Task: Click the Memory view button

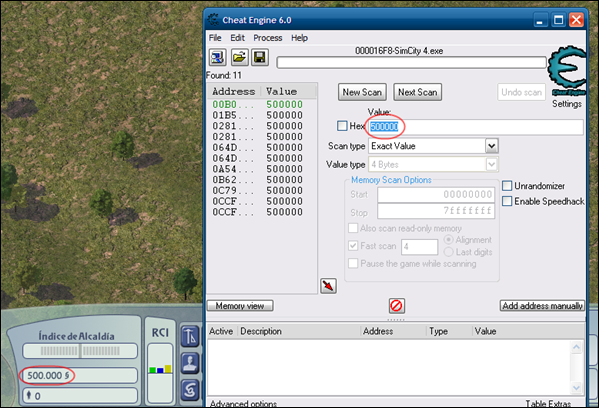Action: [240, 306]
